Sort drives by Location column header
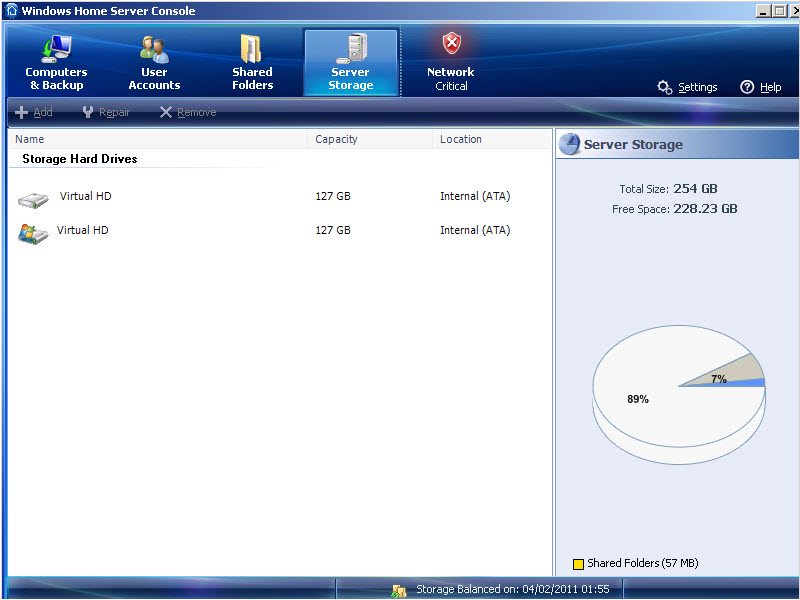The width and height of the screenshot is (800, 600). tap(461, 139)
